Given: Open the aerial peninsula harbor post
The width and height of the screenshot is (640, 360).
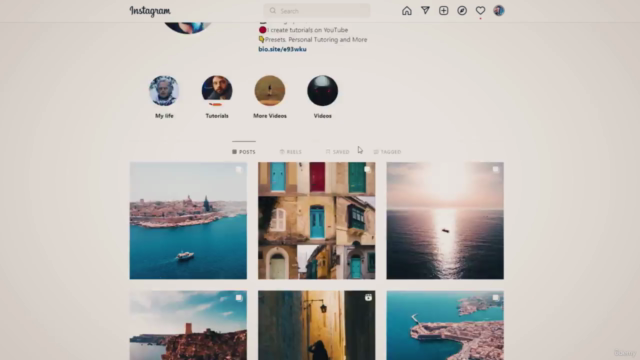Looking at the screenshot, I should pos(445,325).
